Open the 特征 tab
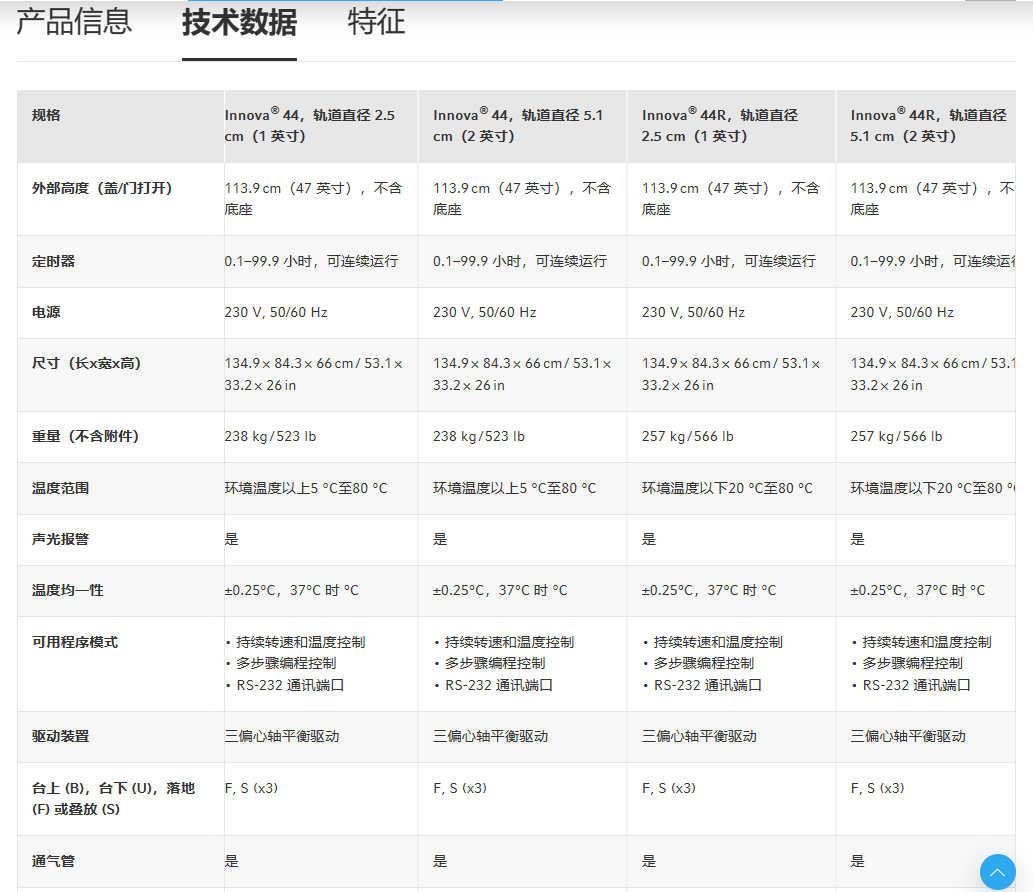 (376, 22)
